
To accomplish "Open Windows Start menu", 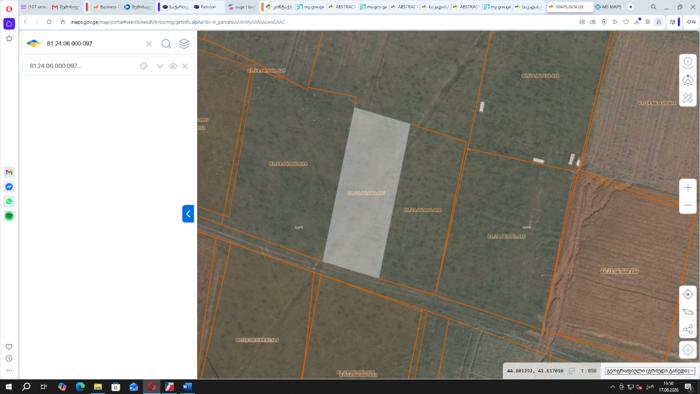I will coord(8,386).
